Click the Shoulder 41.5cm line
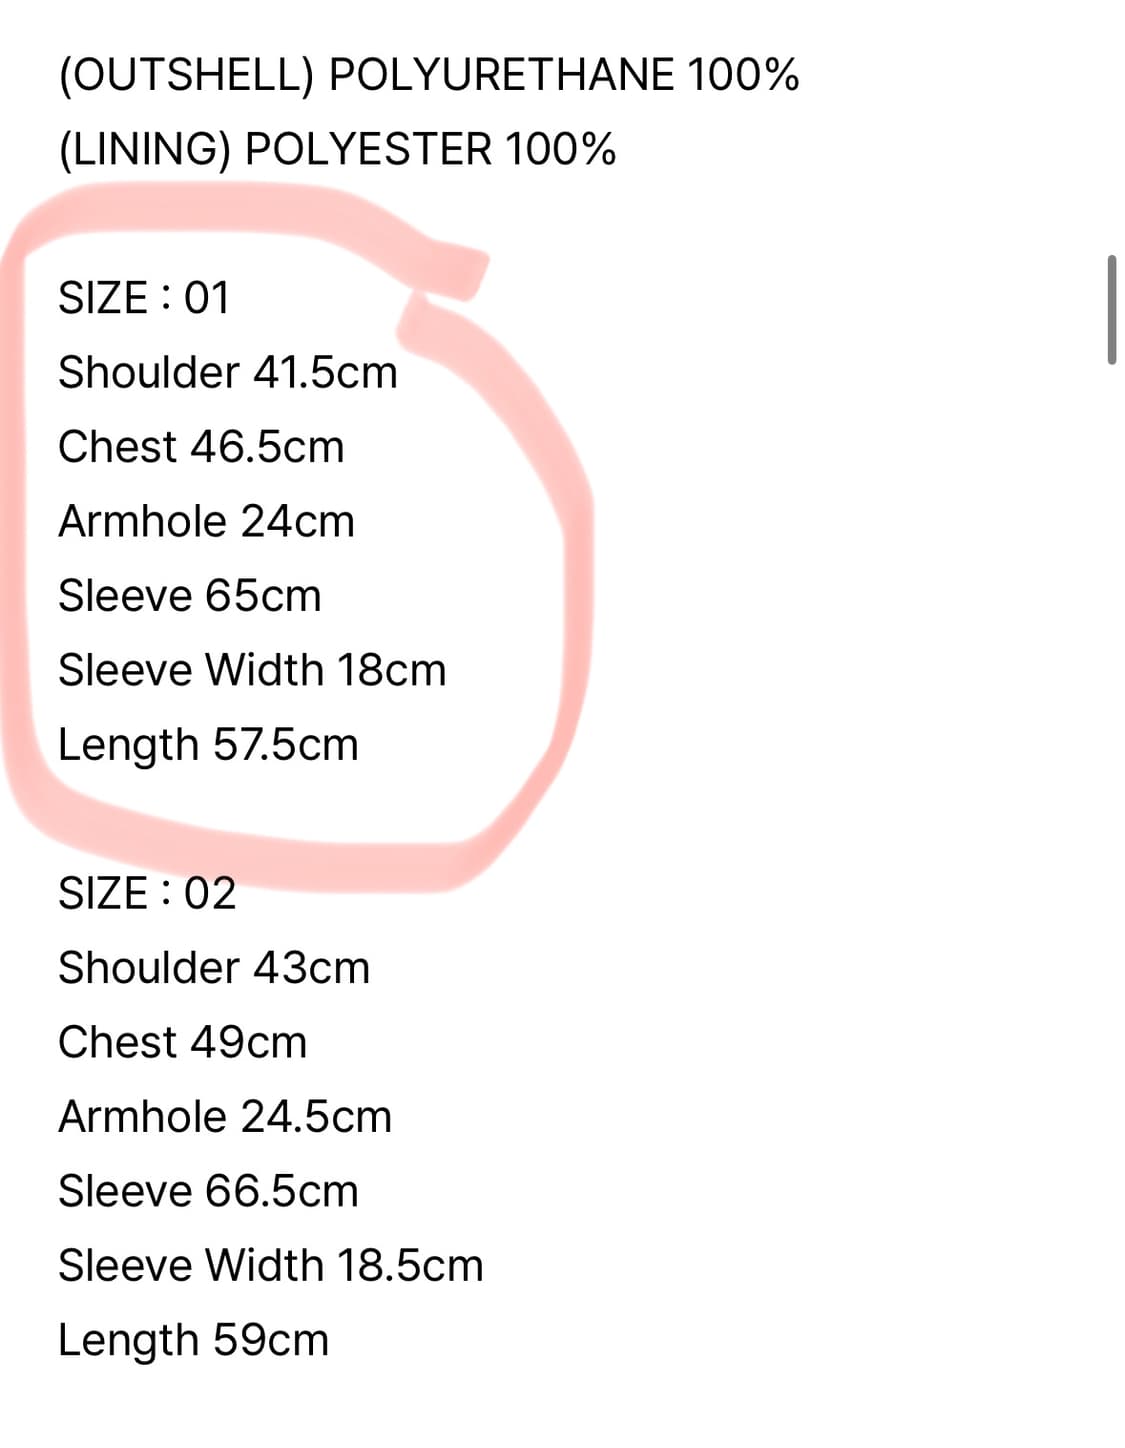Viewport: 1125px width, 1448px height. tap(228, 372)
